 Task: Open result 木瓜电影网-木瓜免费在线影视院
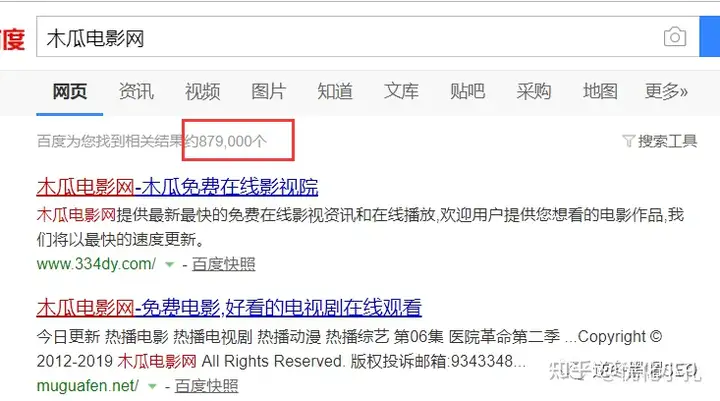click(177, 187)
